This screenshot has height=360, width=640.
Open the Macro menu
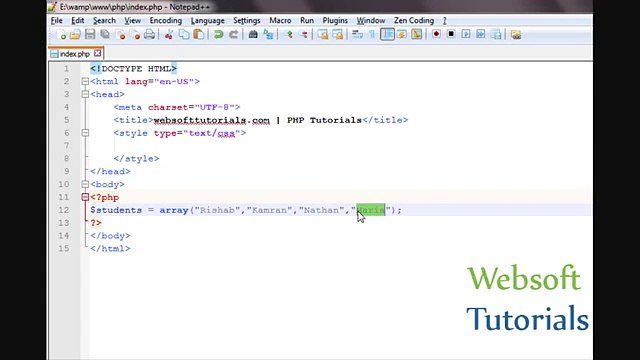280,20
